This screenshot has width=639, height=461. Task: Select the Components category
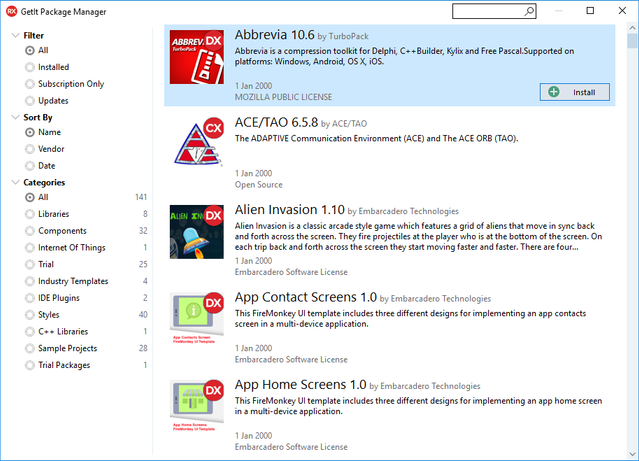click(30, 231)
